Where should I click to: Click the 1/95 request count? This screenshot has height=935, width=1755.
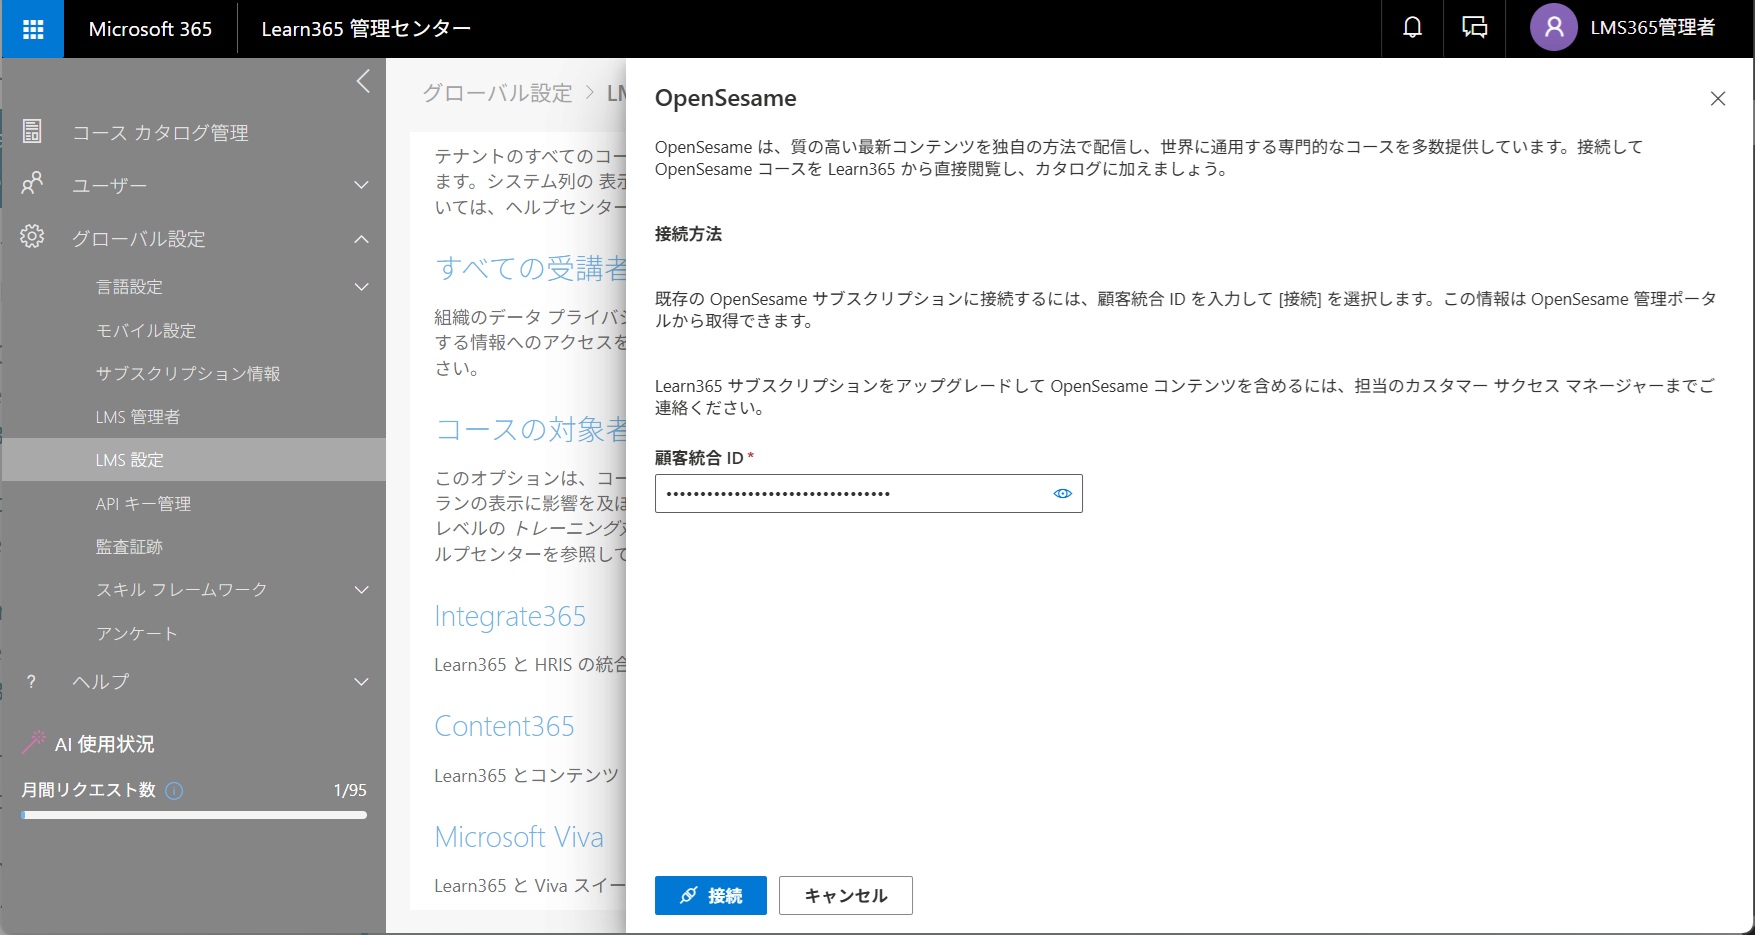[350, 790]
